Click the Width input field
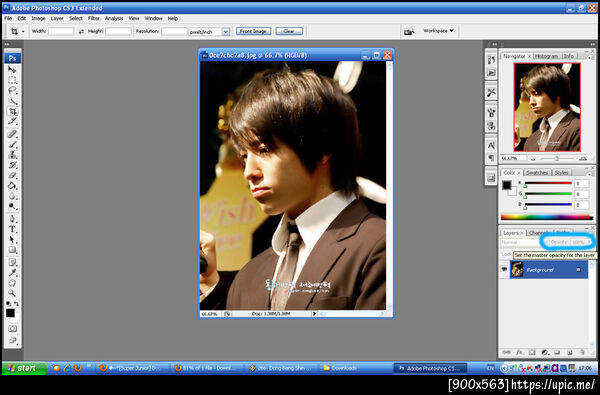This screenshot has width=600, height=395. (x=61, y=31)
